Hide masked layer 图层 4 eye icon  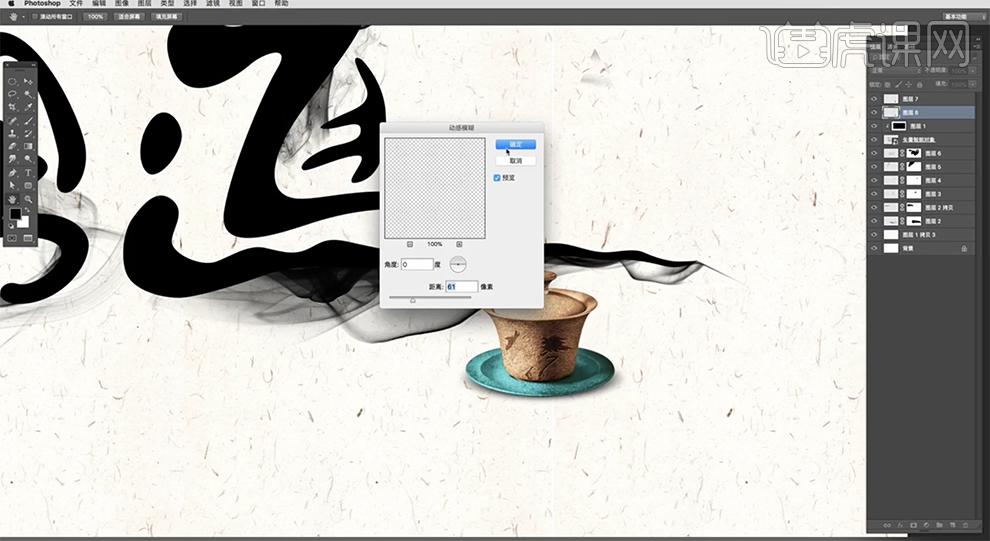(x=874, y=181)
